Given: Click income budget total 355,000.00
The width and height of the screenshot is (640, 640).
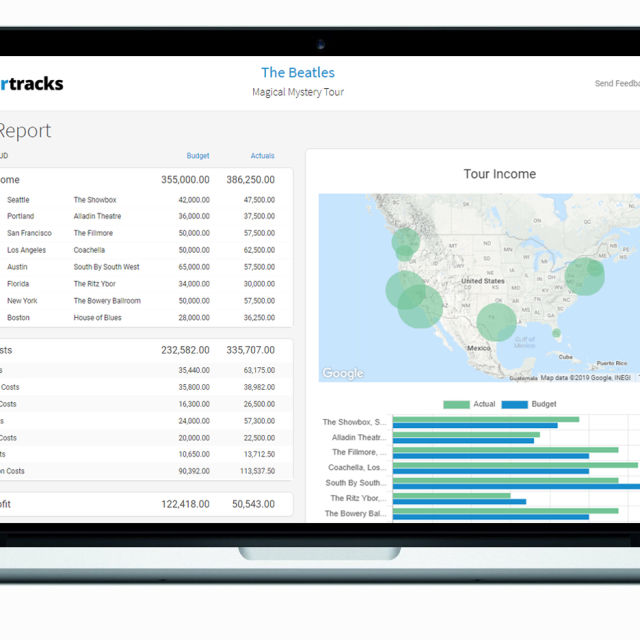Looking at the screenshot, I should (x=185, y=180).
